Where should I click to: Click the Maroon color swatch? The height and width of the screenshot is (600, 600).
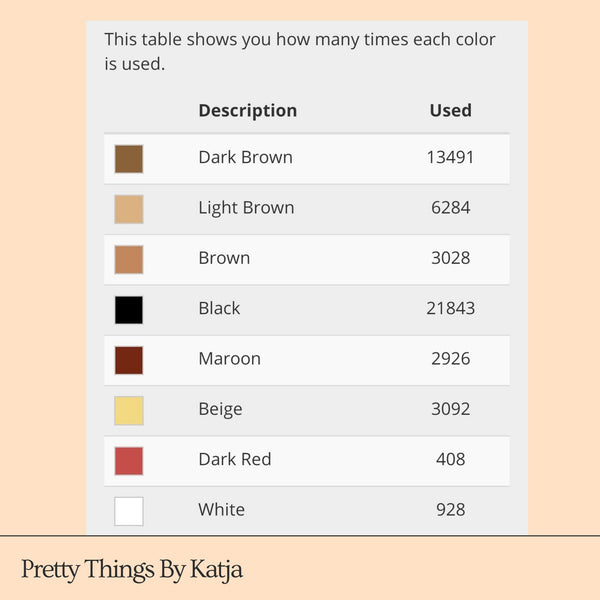(129, 360)
